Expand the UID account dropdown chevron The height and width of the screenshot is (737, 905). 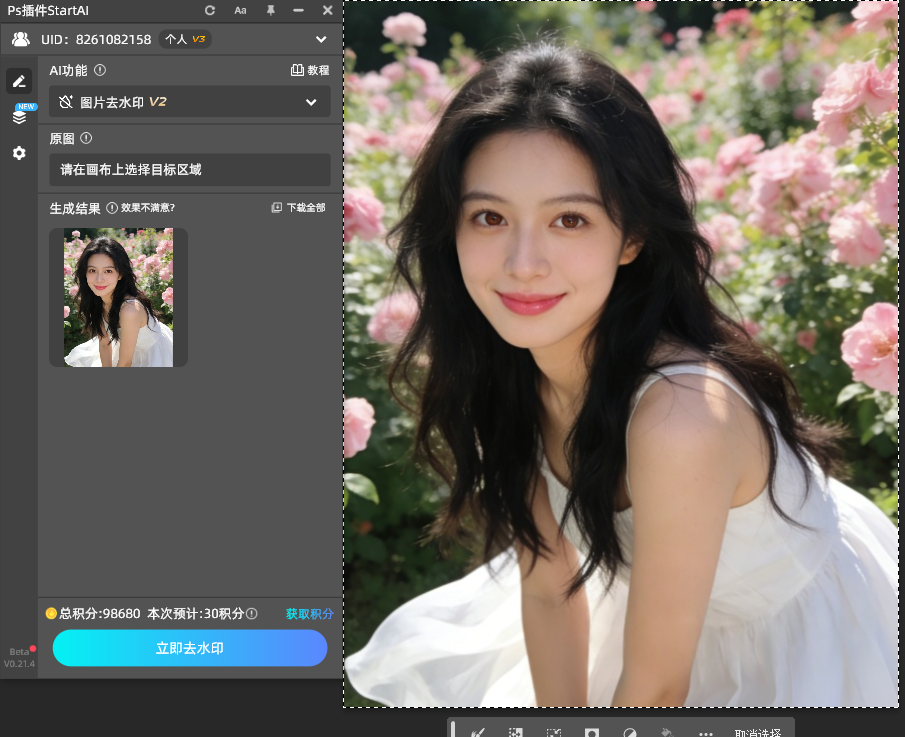coord(321,40)
